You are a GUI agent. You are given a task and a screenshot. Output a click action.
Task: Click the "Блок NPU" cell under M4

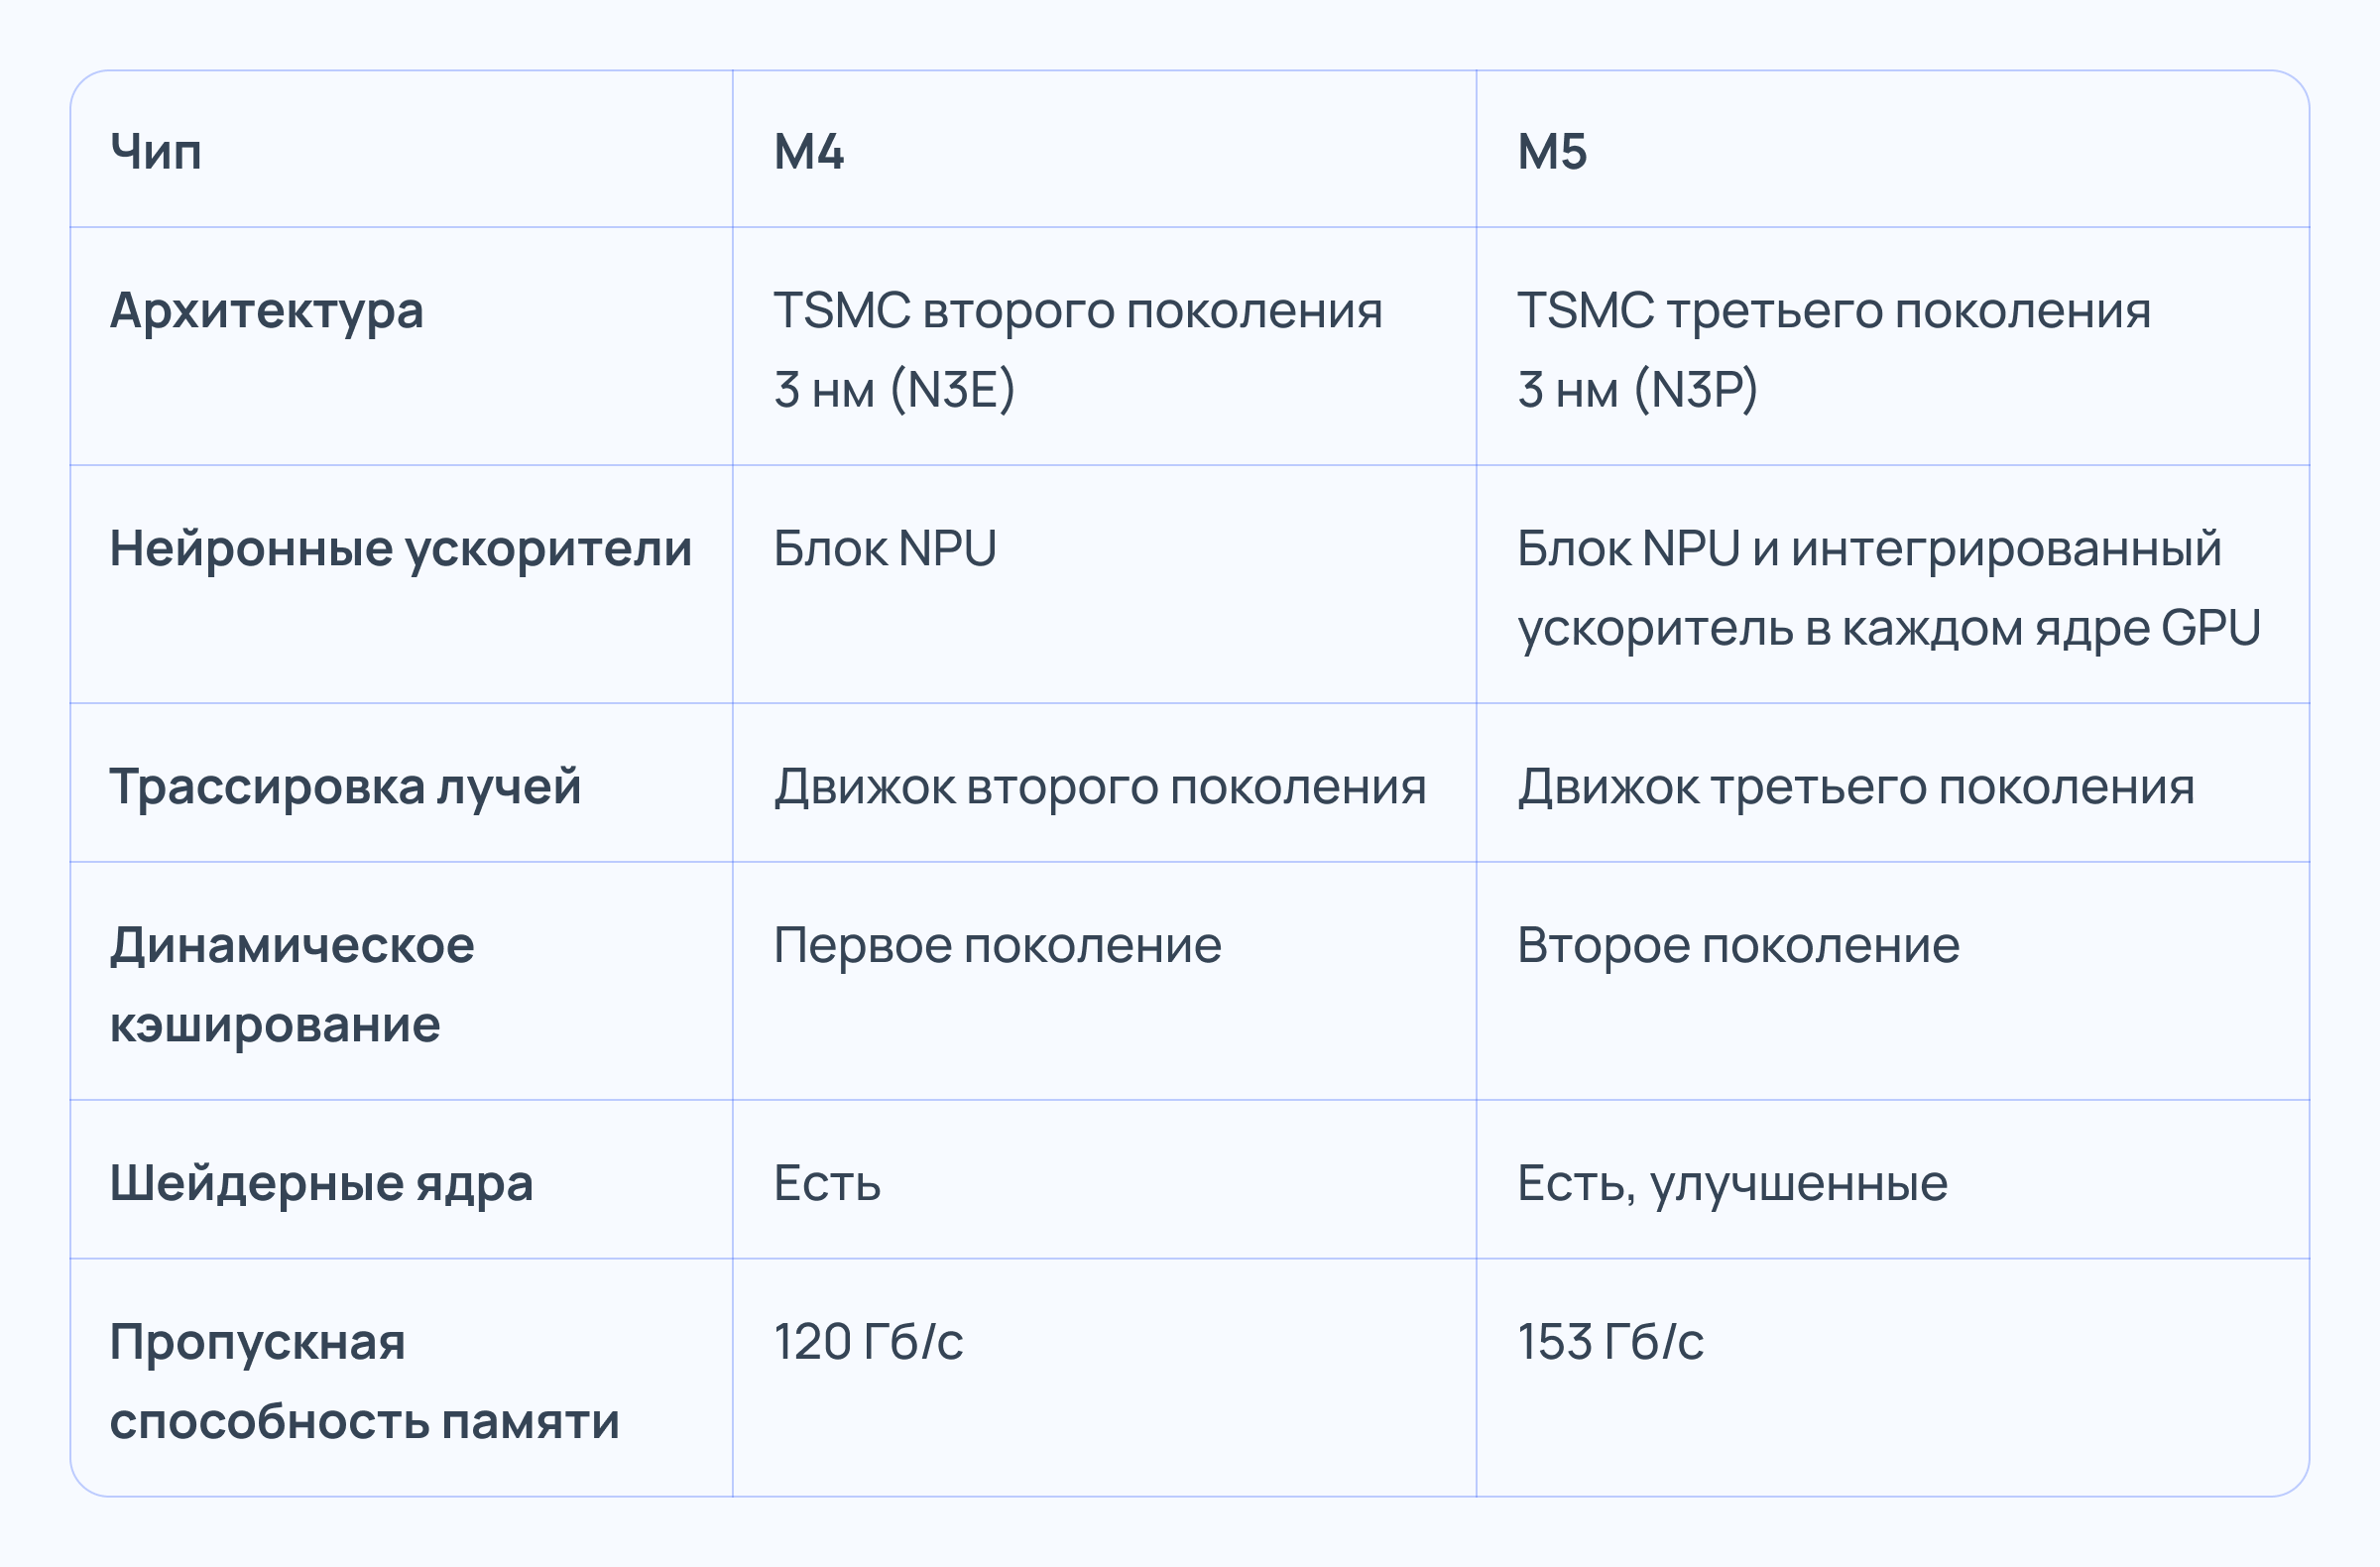(x=885, y=548)
